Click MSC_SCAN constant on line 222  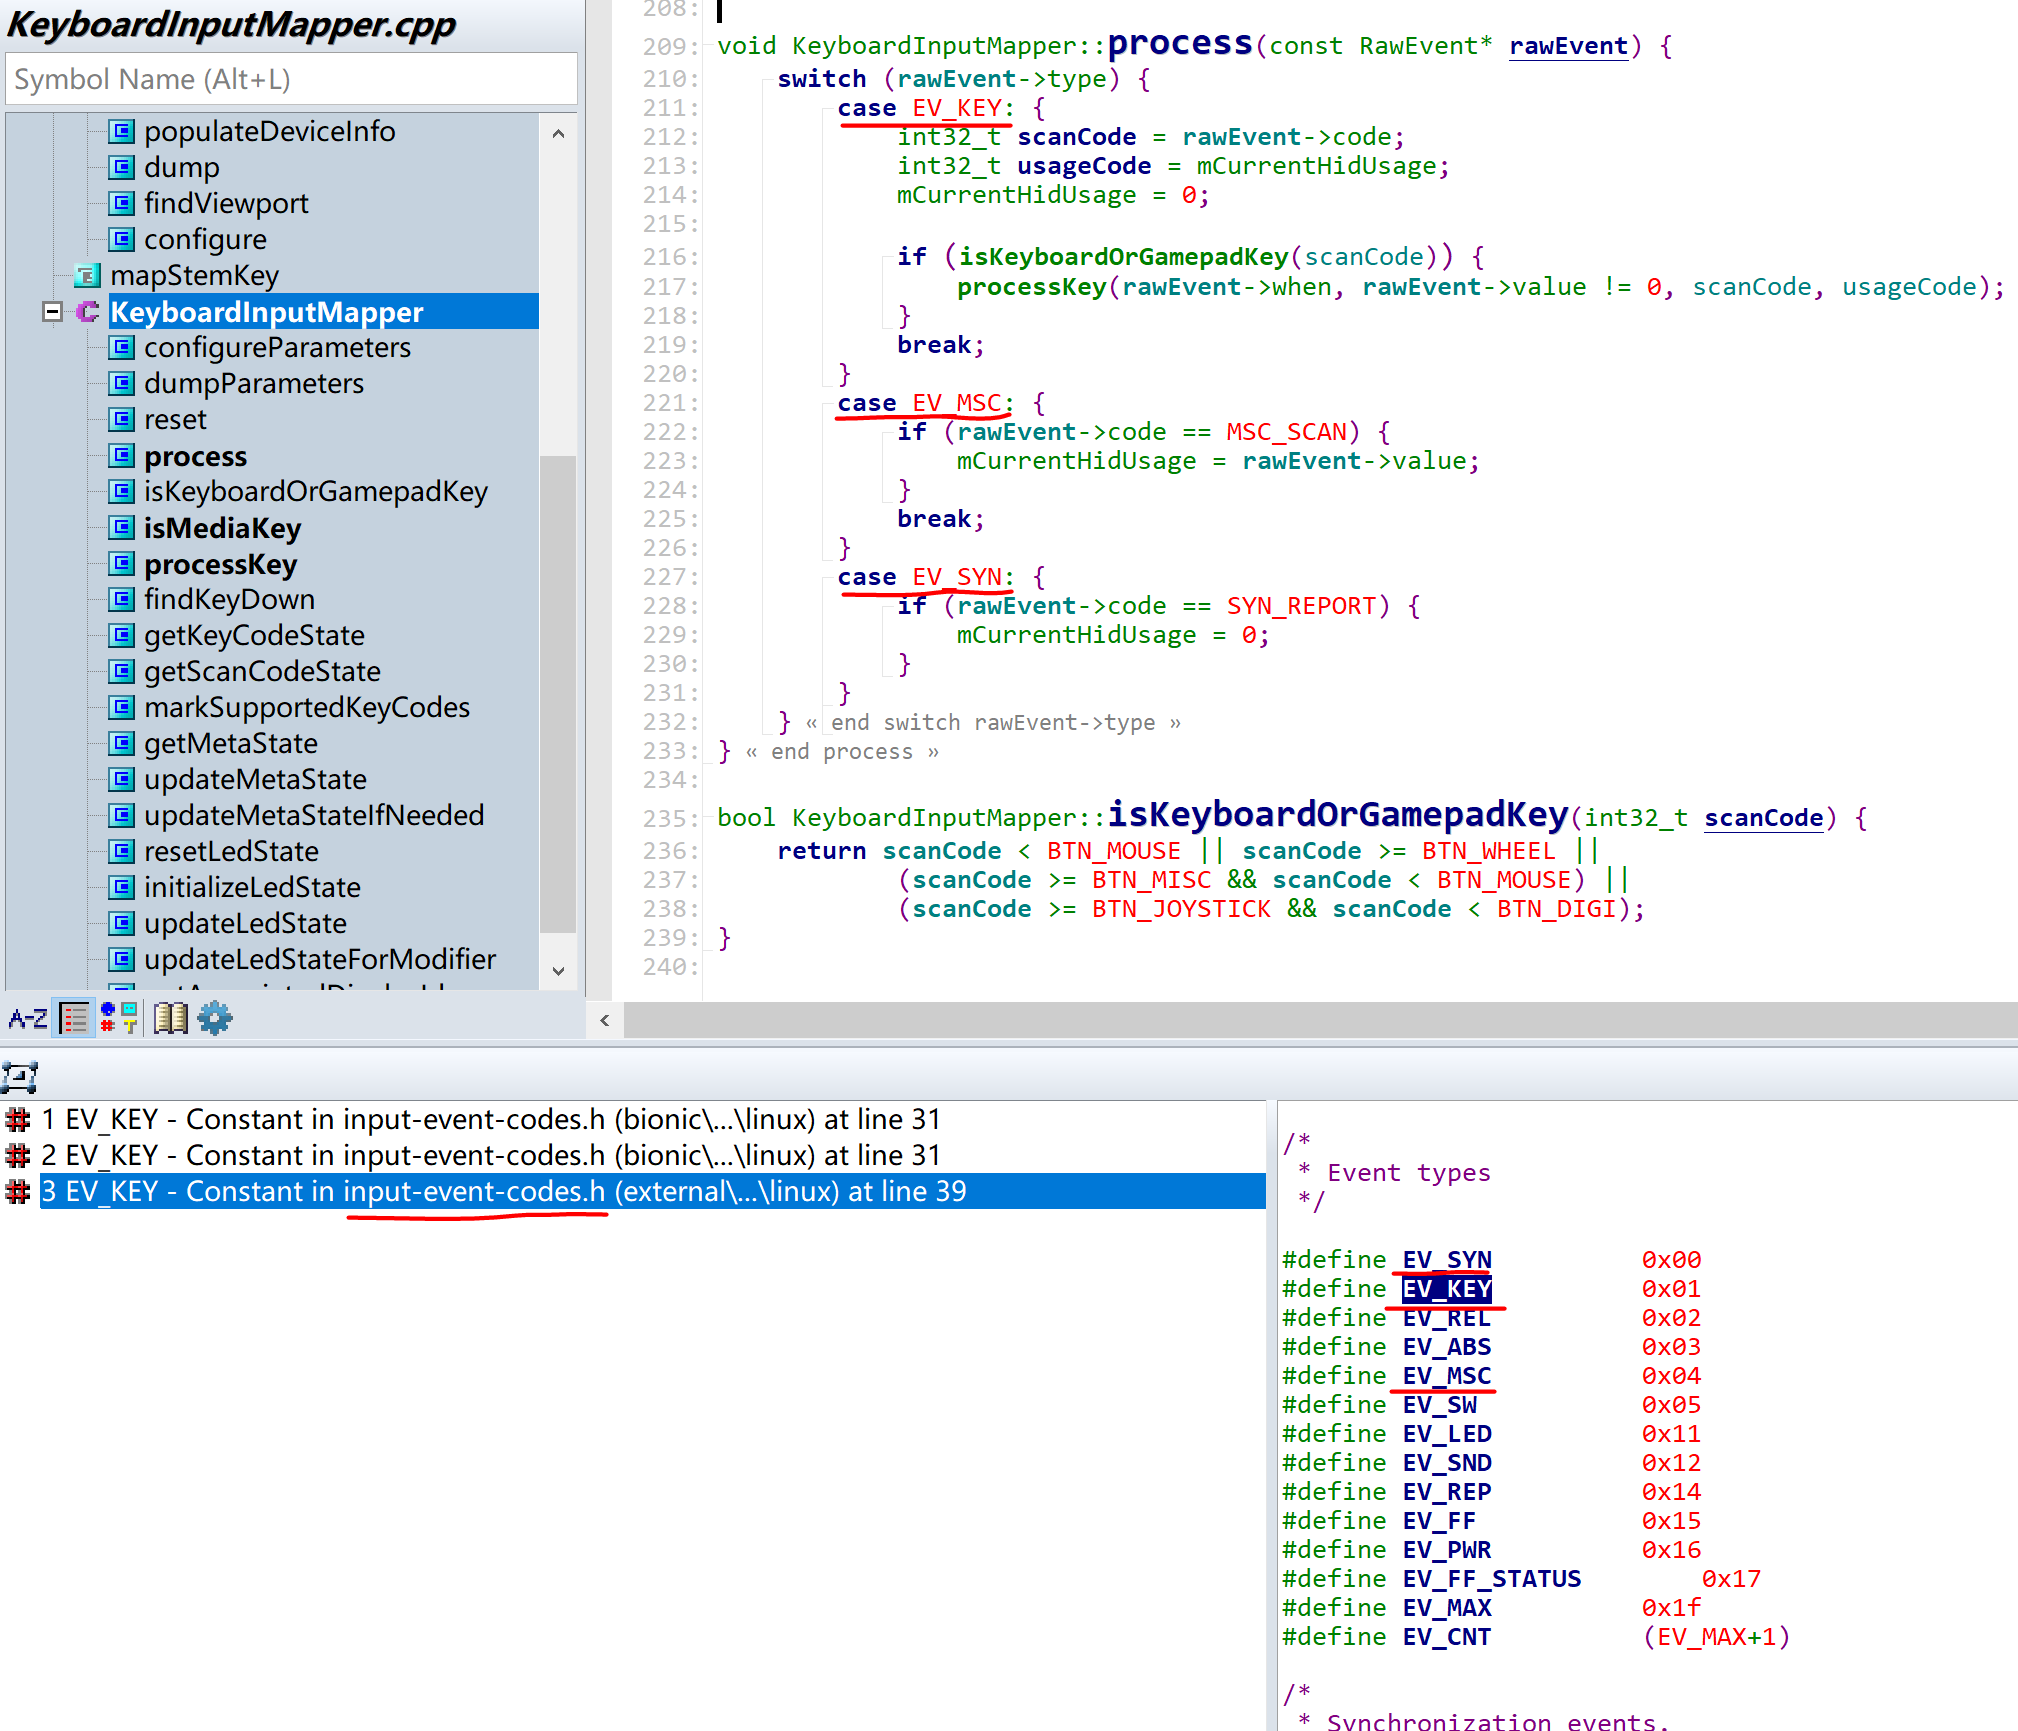[1287, 432]
